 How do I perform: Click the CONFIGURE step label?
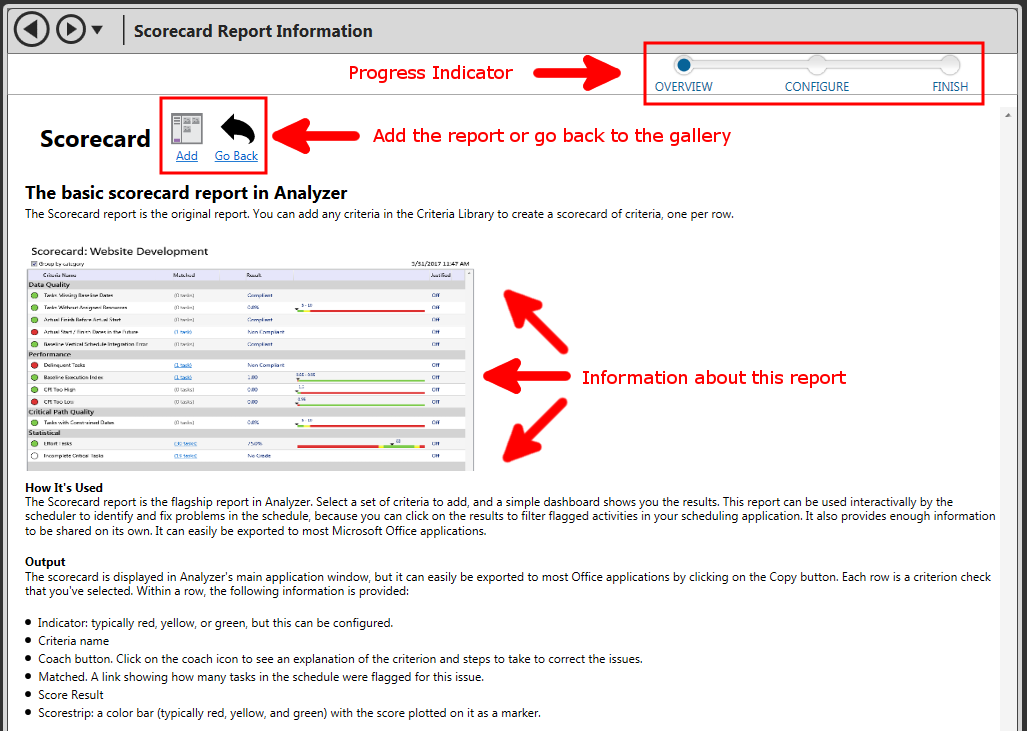tap(817, 87)
